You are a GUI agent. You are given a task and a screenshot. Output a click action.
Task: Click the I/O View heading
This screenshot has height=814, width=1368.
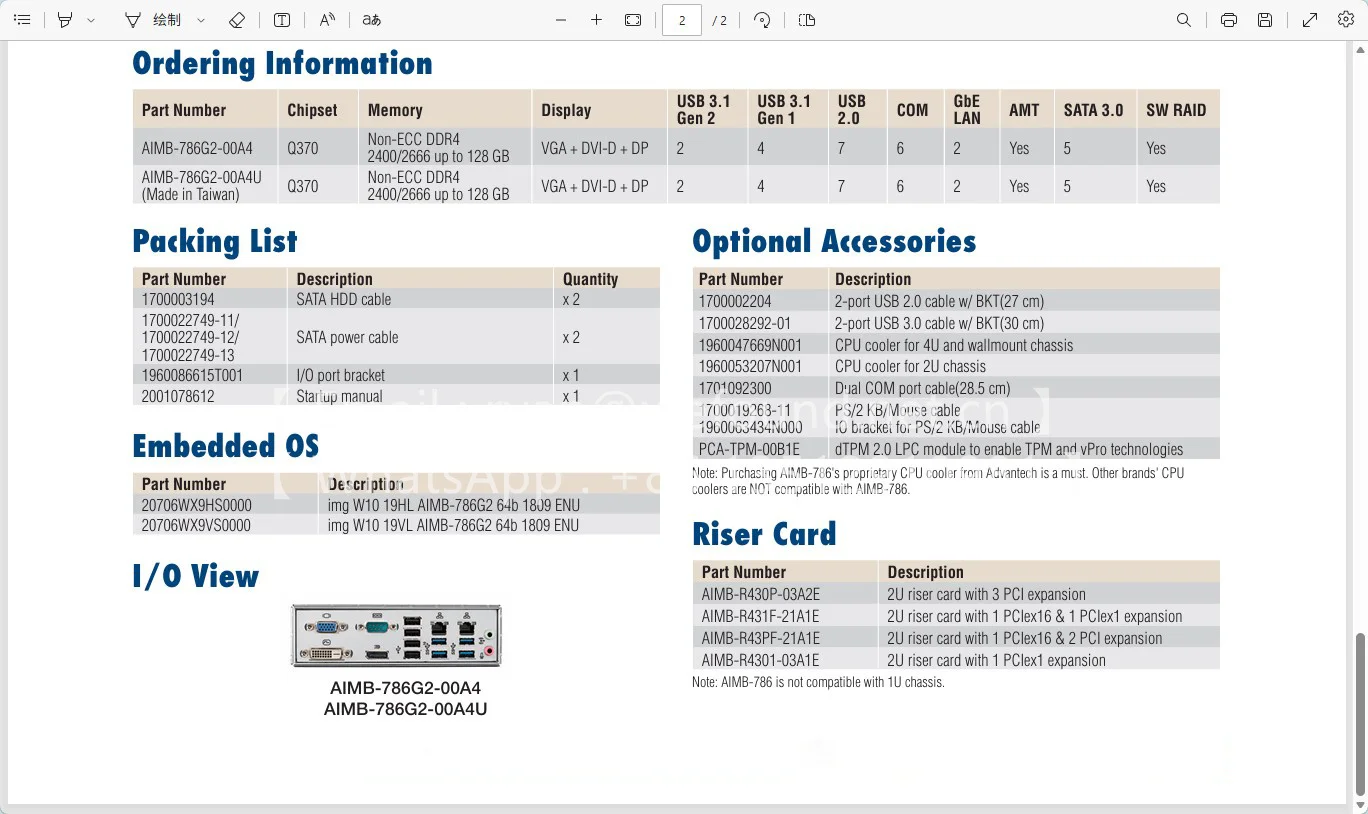(196, 576)
